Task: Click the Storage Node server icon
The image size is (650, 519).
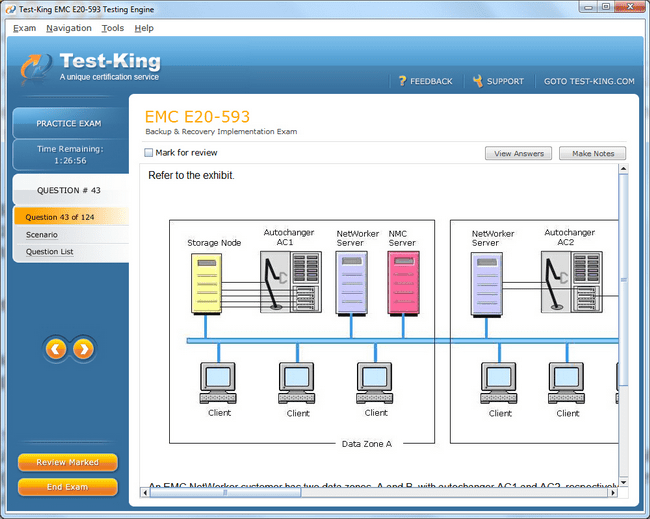Action: tap(206, 284)
